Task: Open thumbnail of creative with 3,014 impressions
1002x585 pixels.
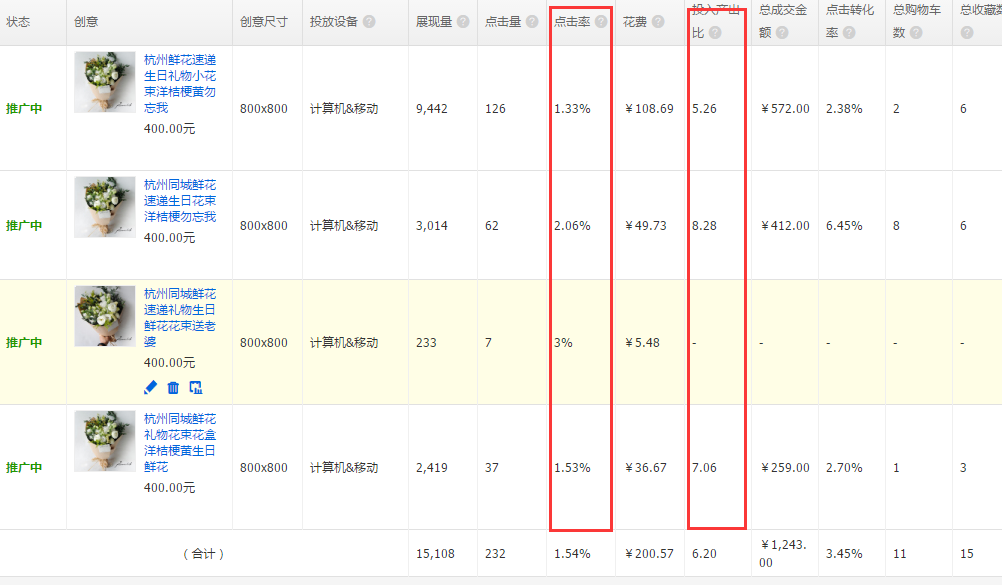Action: coord(105,207)
